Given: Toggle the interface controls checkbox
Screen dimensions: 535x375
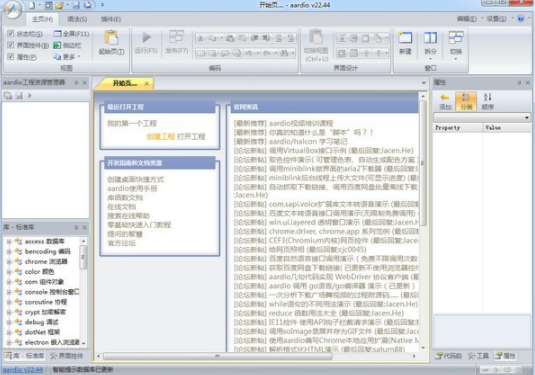Looking at the screenshot, I should (x=11, y=45).
